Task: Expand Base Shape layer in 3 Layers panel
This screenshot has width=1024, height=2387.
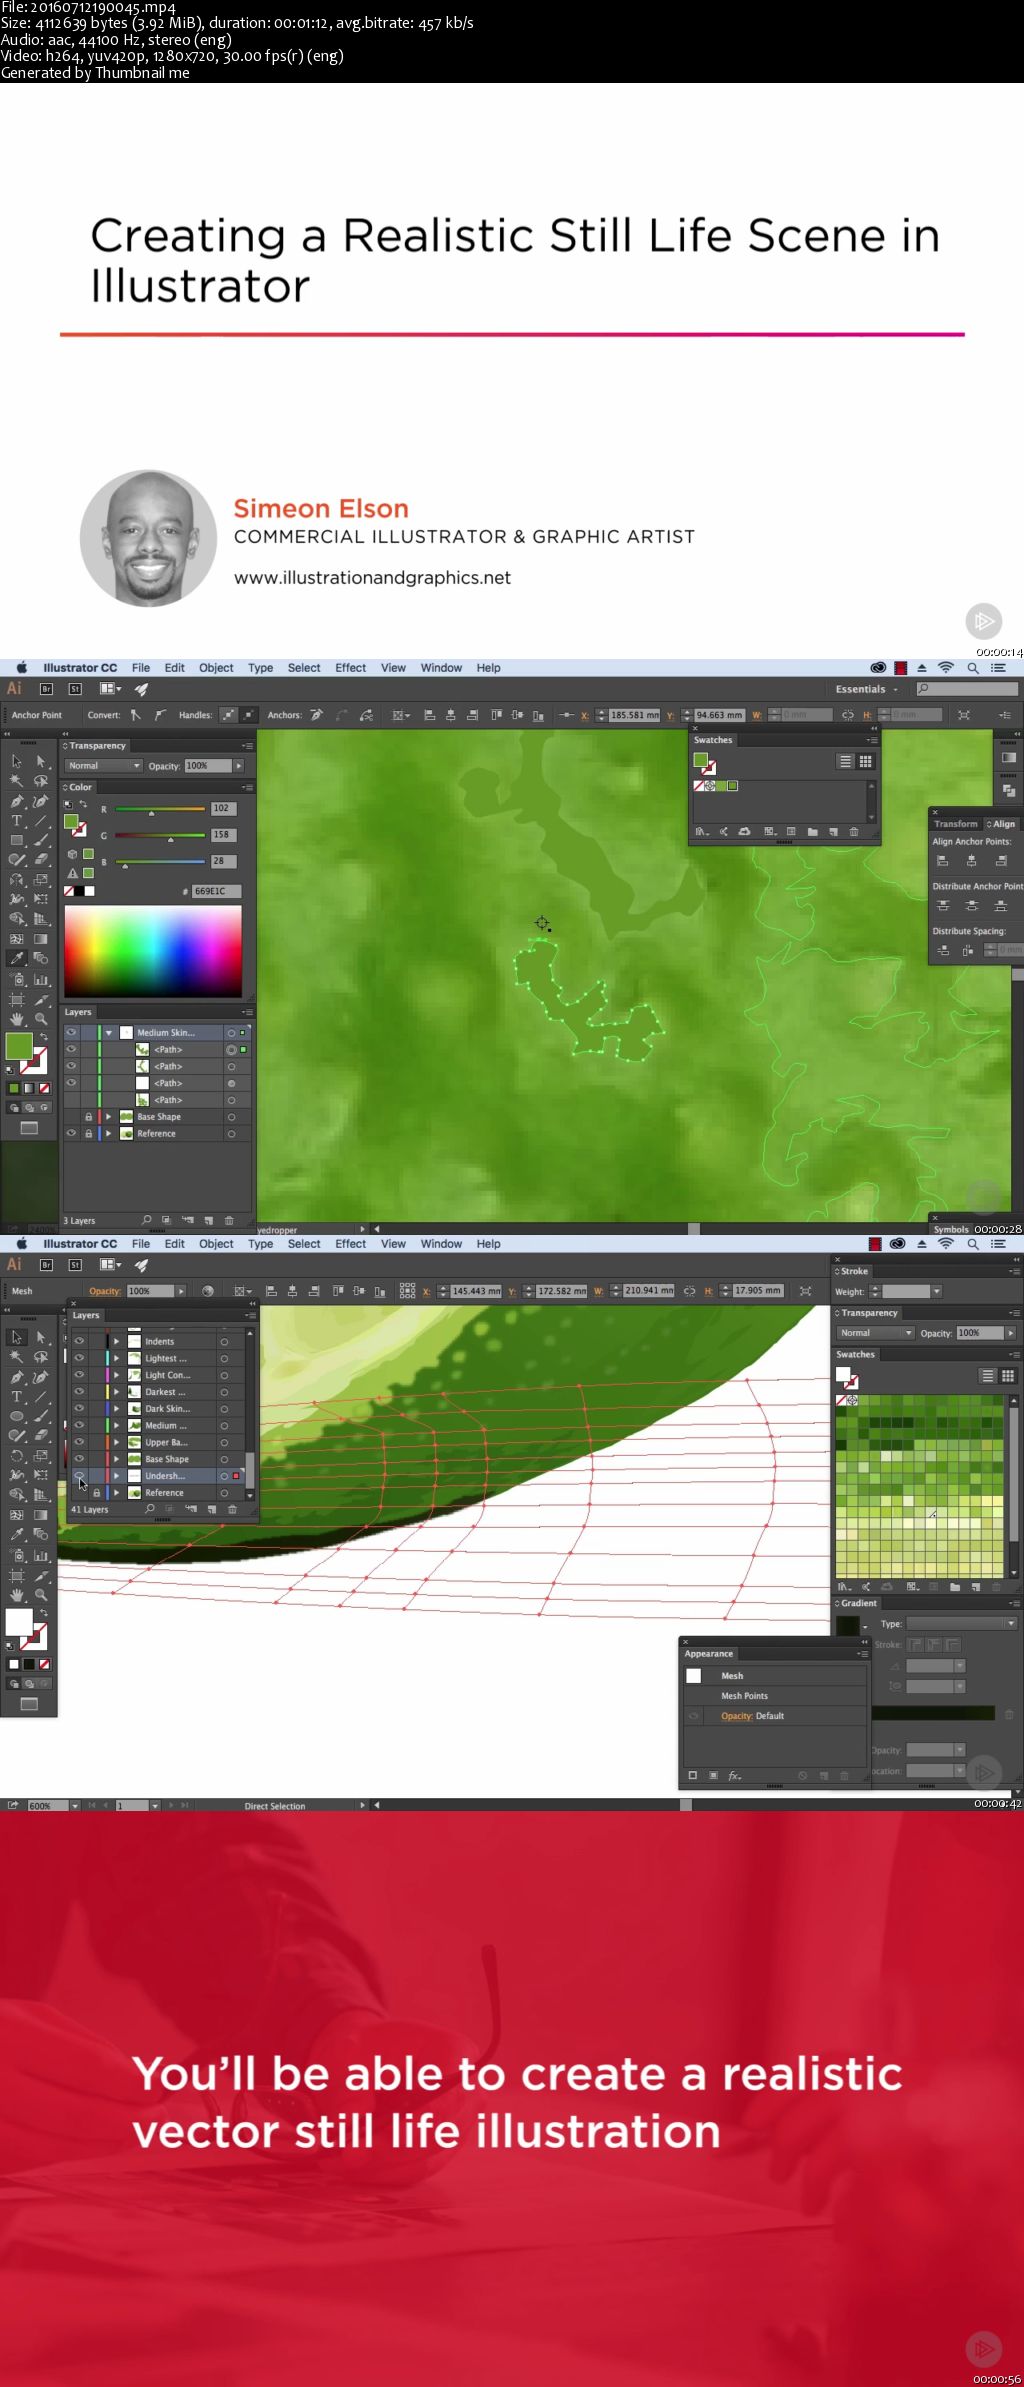Action: [109, 1117]
